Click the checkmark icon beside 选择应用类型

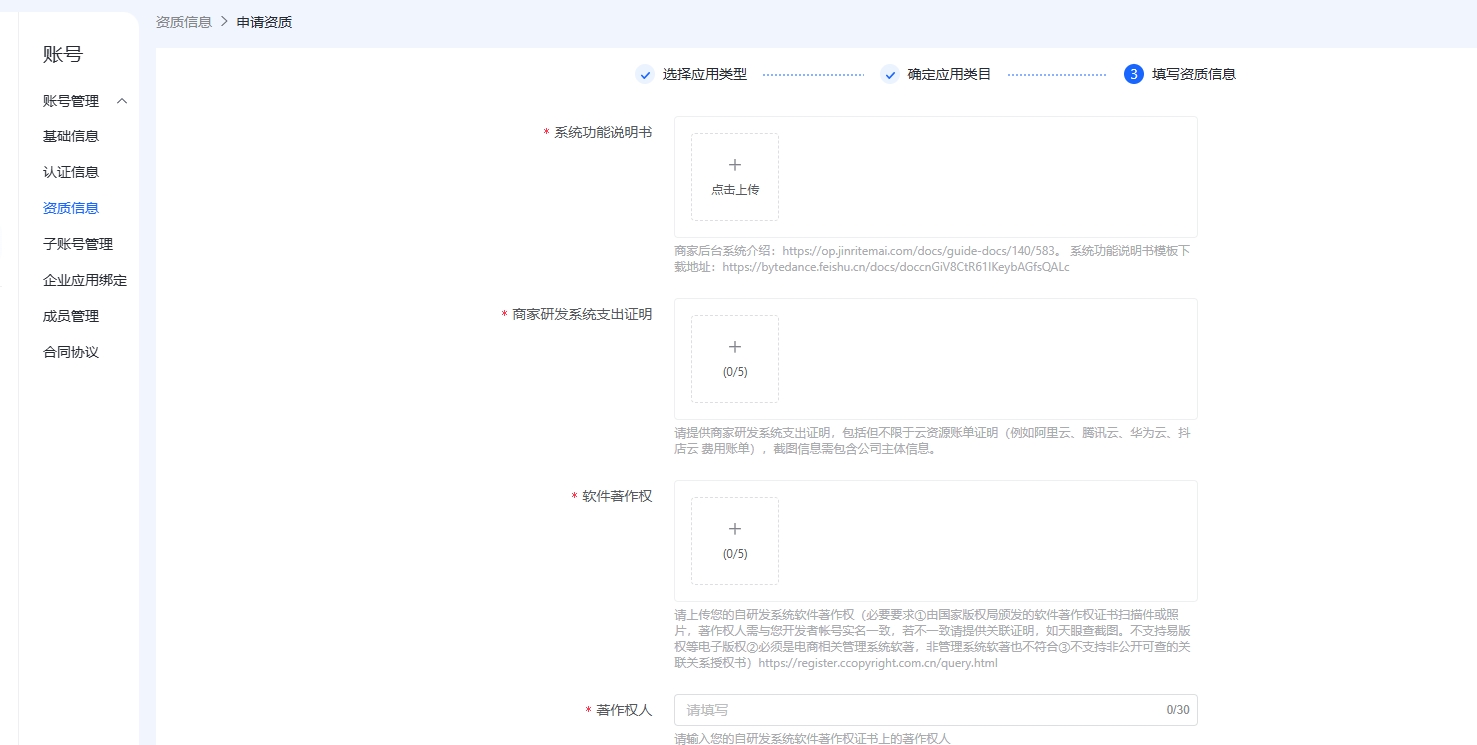(x=645, y=75)
